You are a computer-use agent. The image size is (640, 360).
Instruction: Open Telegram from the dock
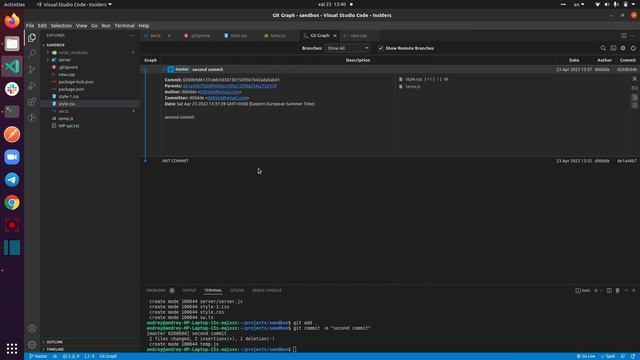(x=12, y=180)
